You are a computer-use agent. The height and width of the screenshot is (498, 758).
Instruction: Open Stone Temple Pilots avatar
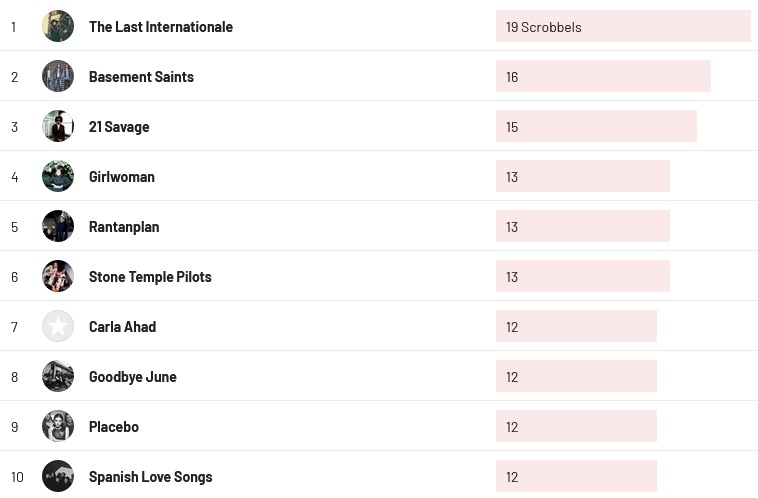pyautogui.click(x=58, y=276)
